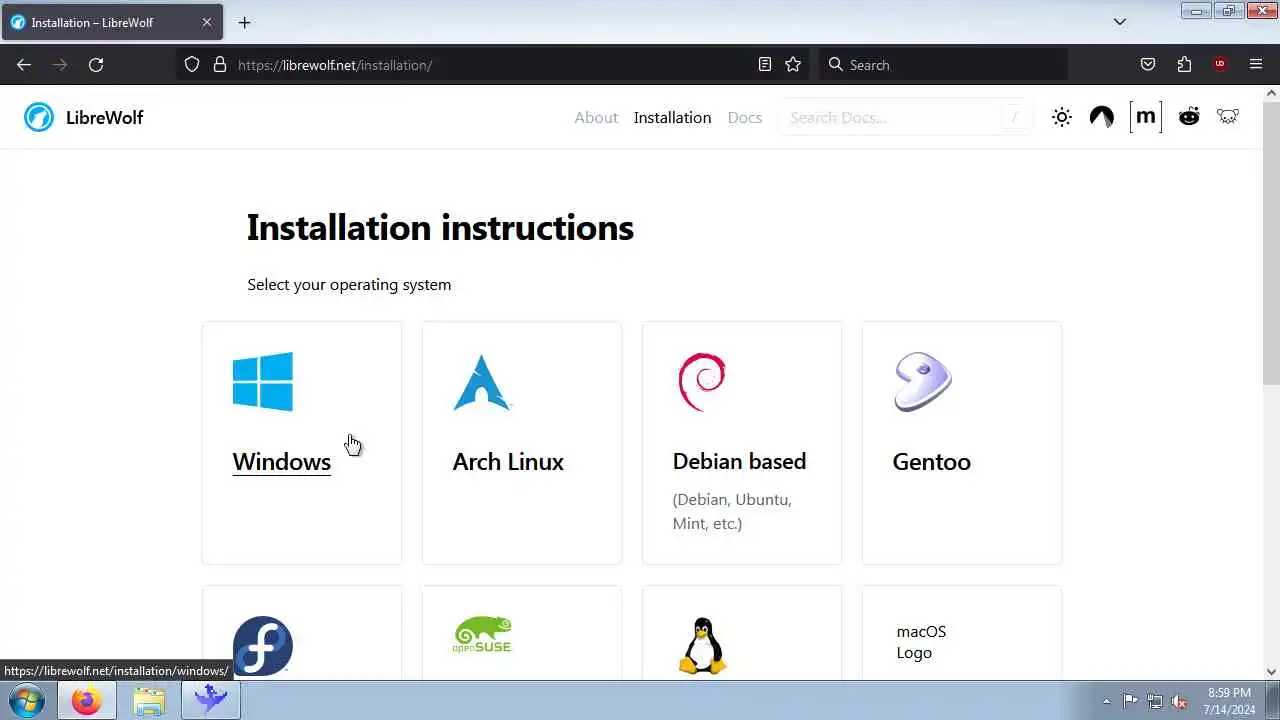
Task: Go to the Installation nav item
Action: [x=672, y=117]
